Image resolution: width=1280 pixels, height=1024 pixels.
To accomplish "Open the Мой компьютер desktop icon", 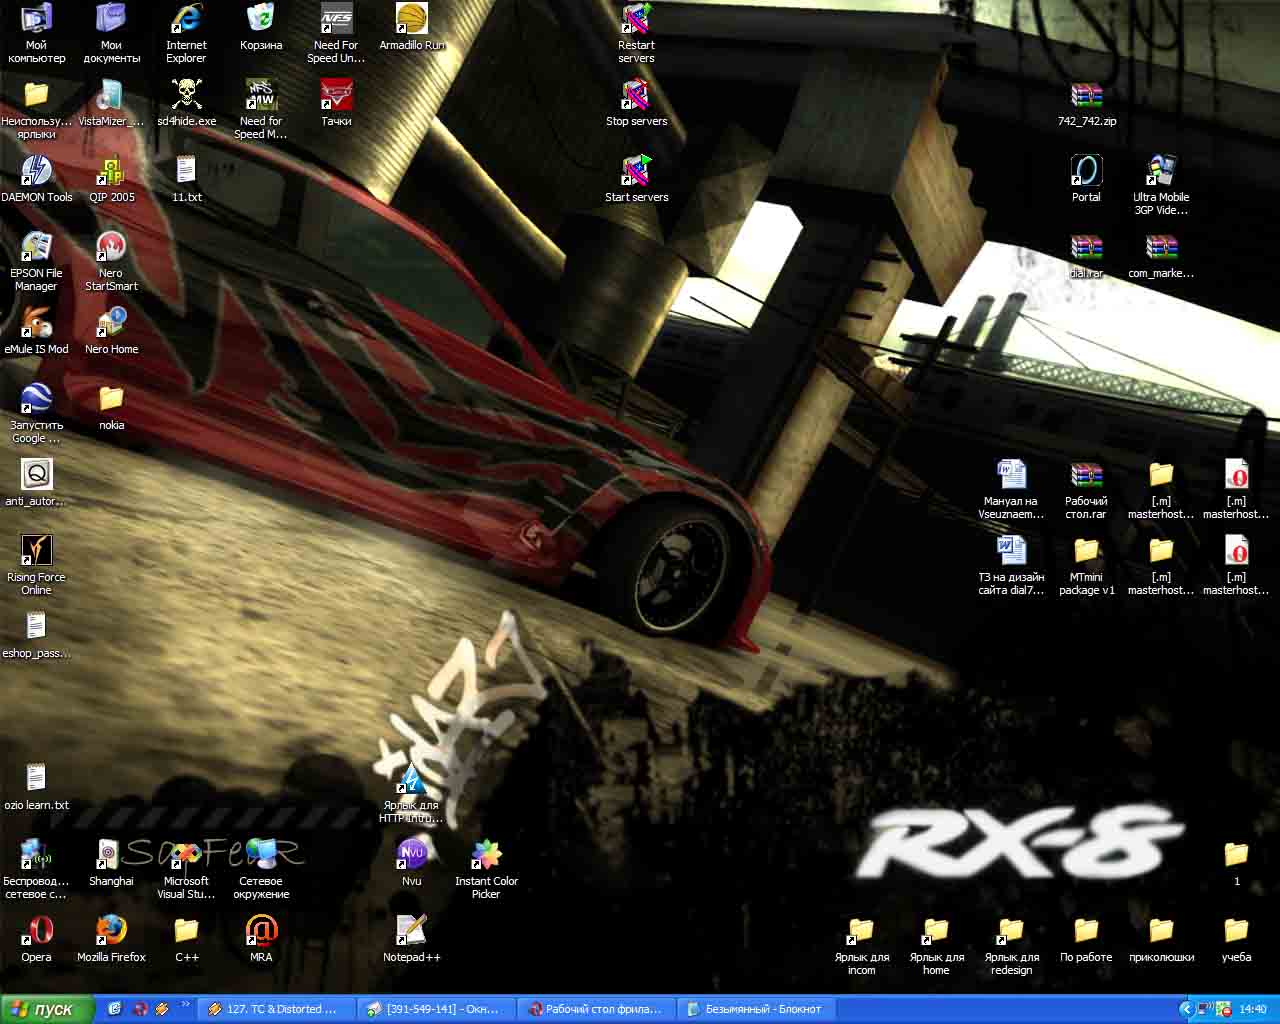I will (x=36, y=32).
